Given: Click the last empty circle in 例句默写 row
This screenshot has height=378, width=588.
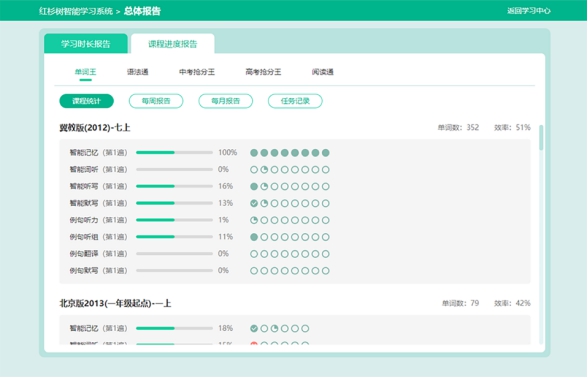Looking at the screenshot, I should tap(326, 271).
